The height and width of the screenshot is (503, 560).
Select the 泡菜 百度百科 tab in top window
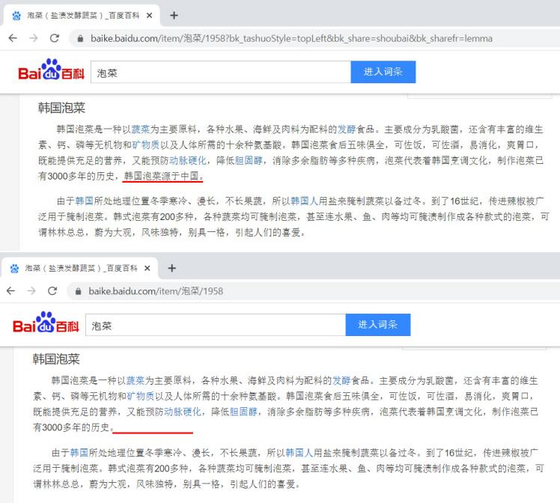point(81,16)
